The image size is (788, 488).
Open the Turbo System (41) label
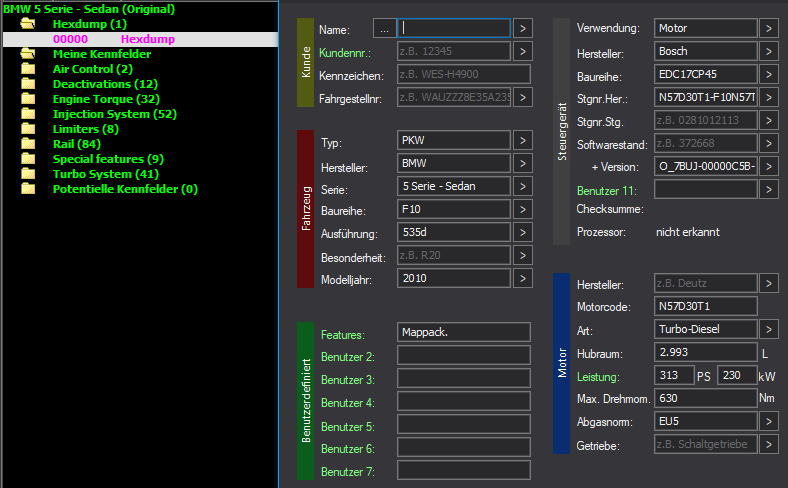tap(106, 174)
